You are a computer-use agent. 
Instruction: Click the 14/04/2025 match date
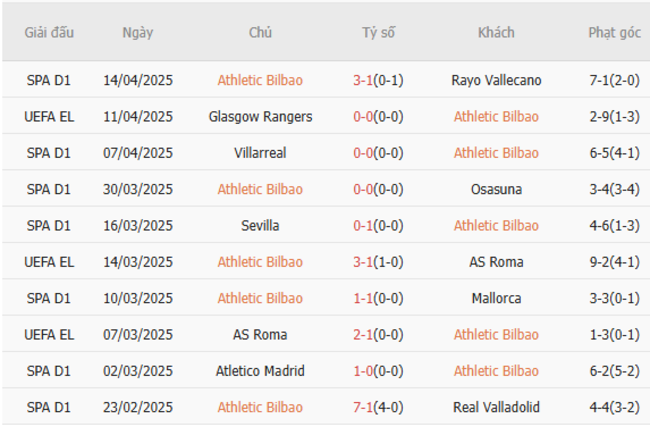click(x=138, y=80)
